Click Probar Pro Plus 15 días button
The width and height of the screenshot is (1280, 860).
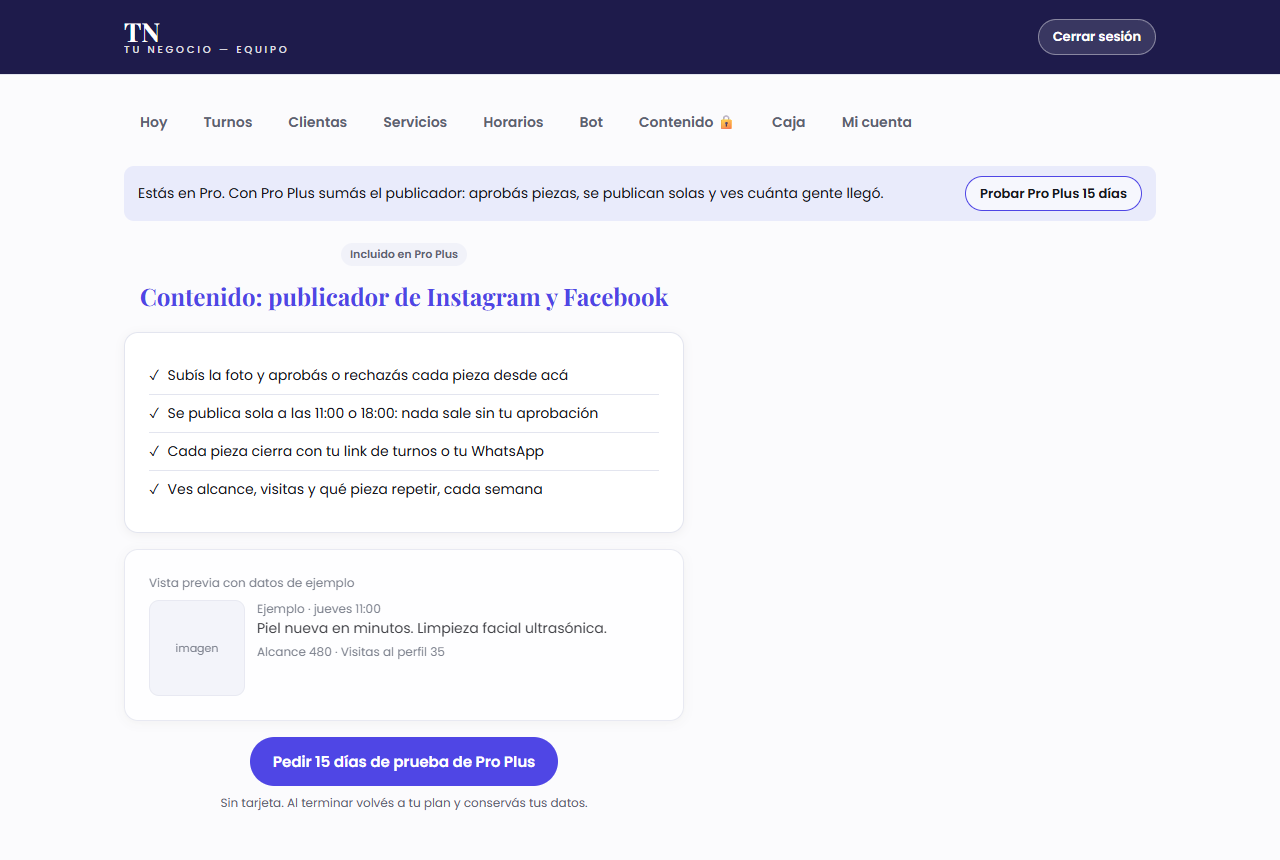point(1053,194)
